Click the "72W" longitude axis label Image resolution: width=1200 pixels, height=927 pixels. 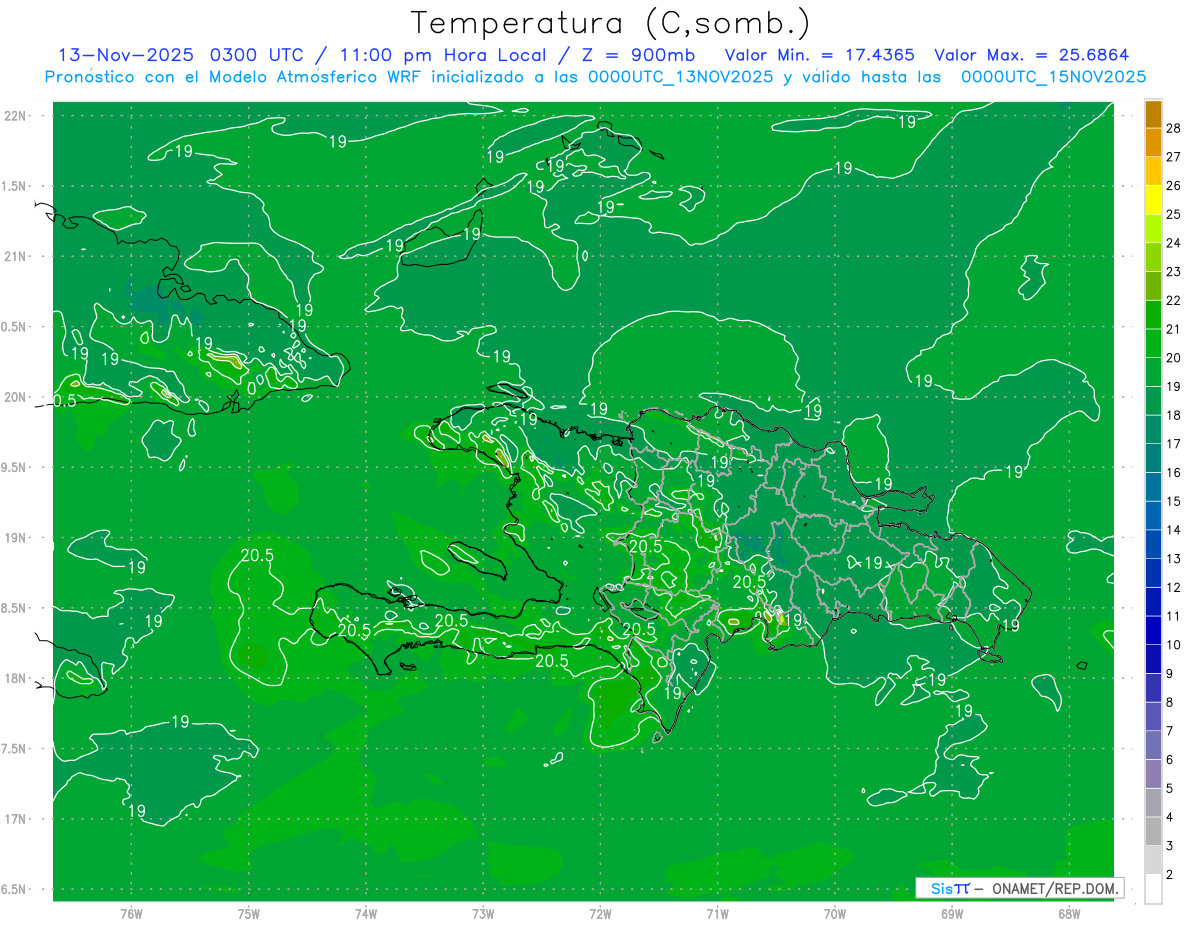[600, 914]
